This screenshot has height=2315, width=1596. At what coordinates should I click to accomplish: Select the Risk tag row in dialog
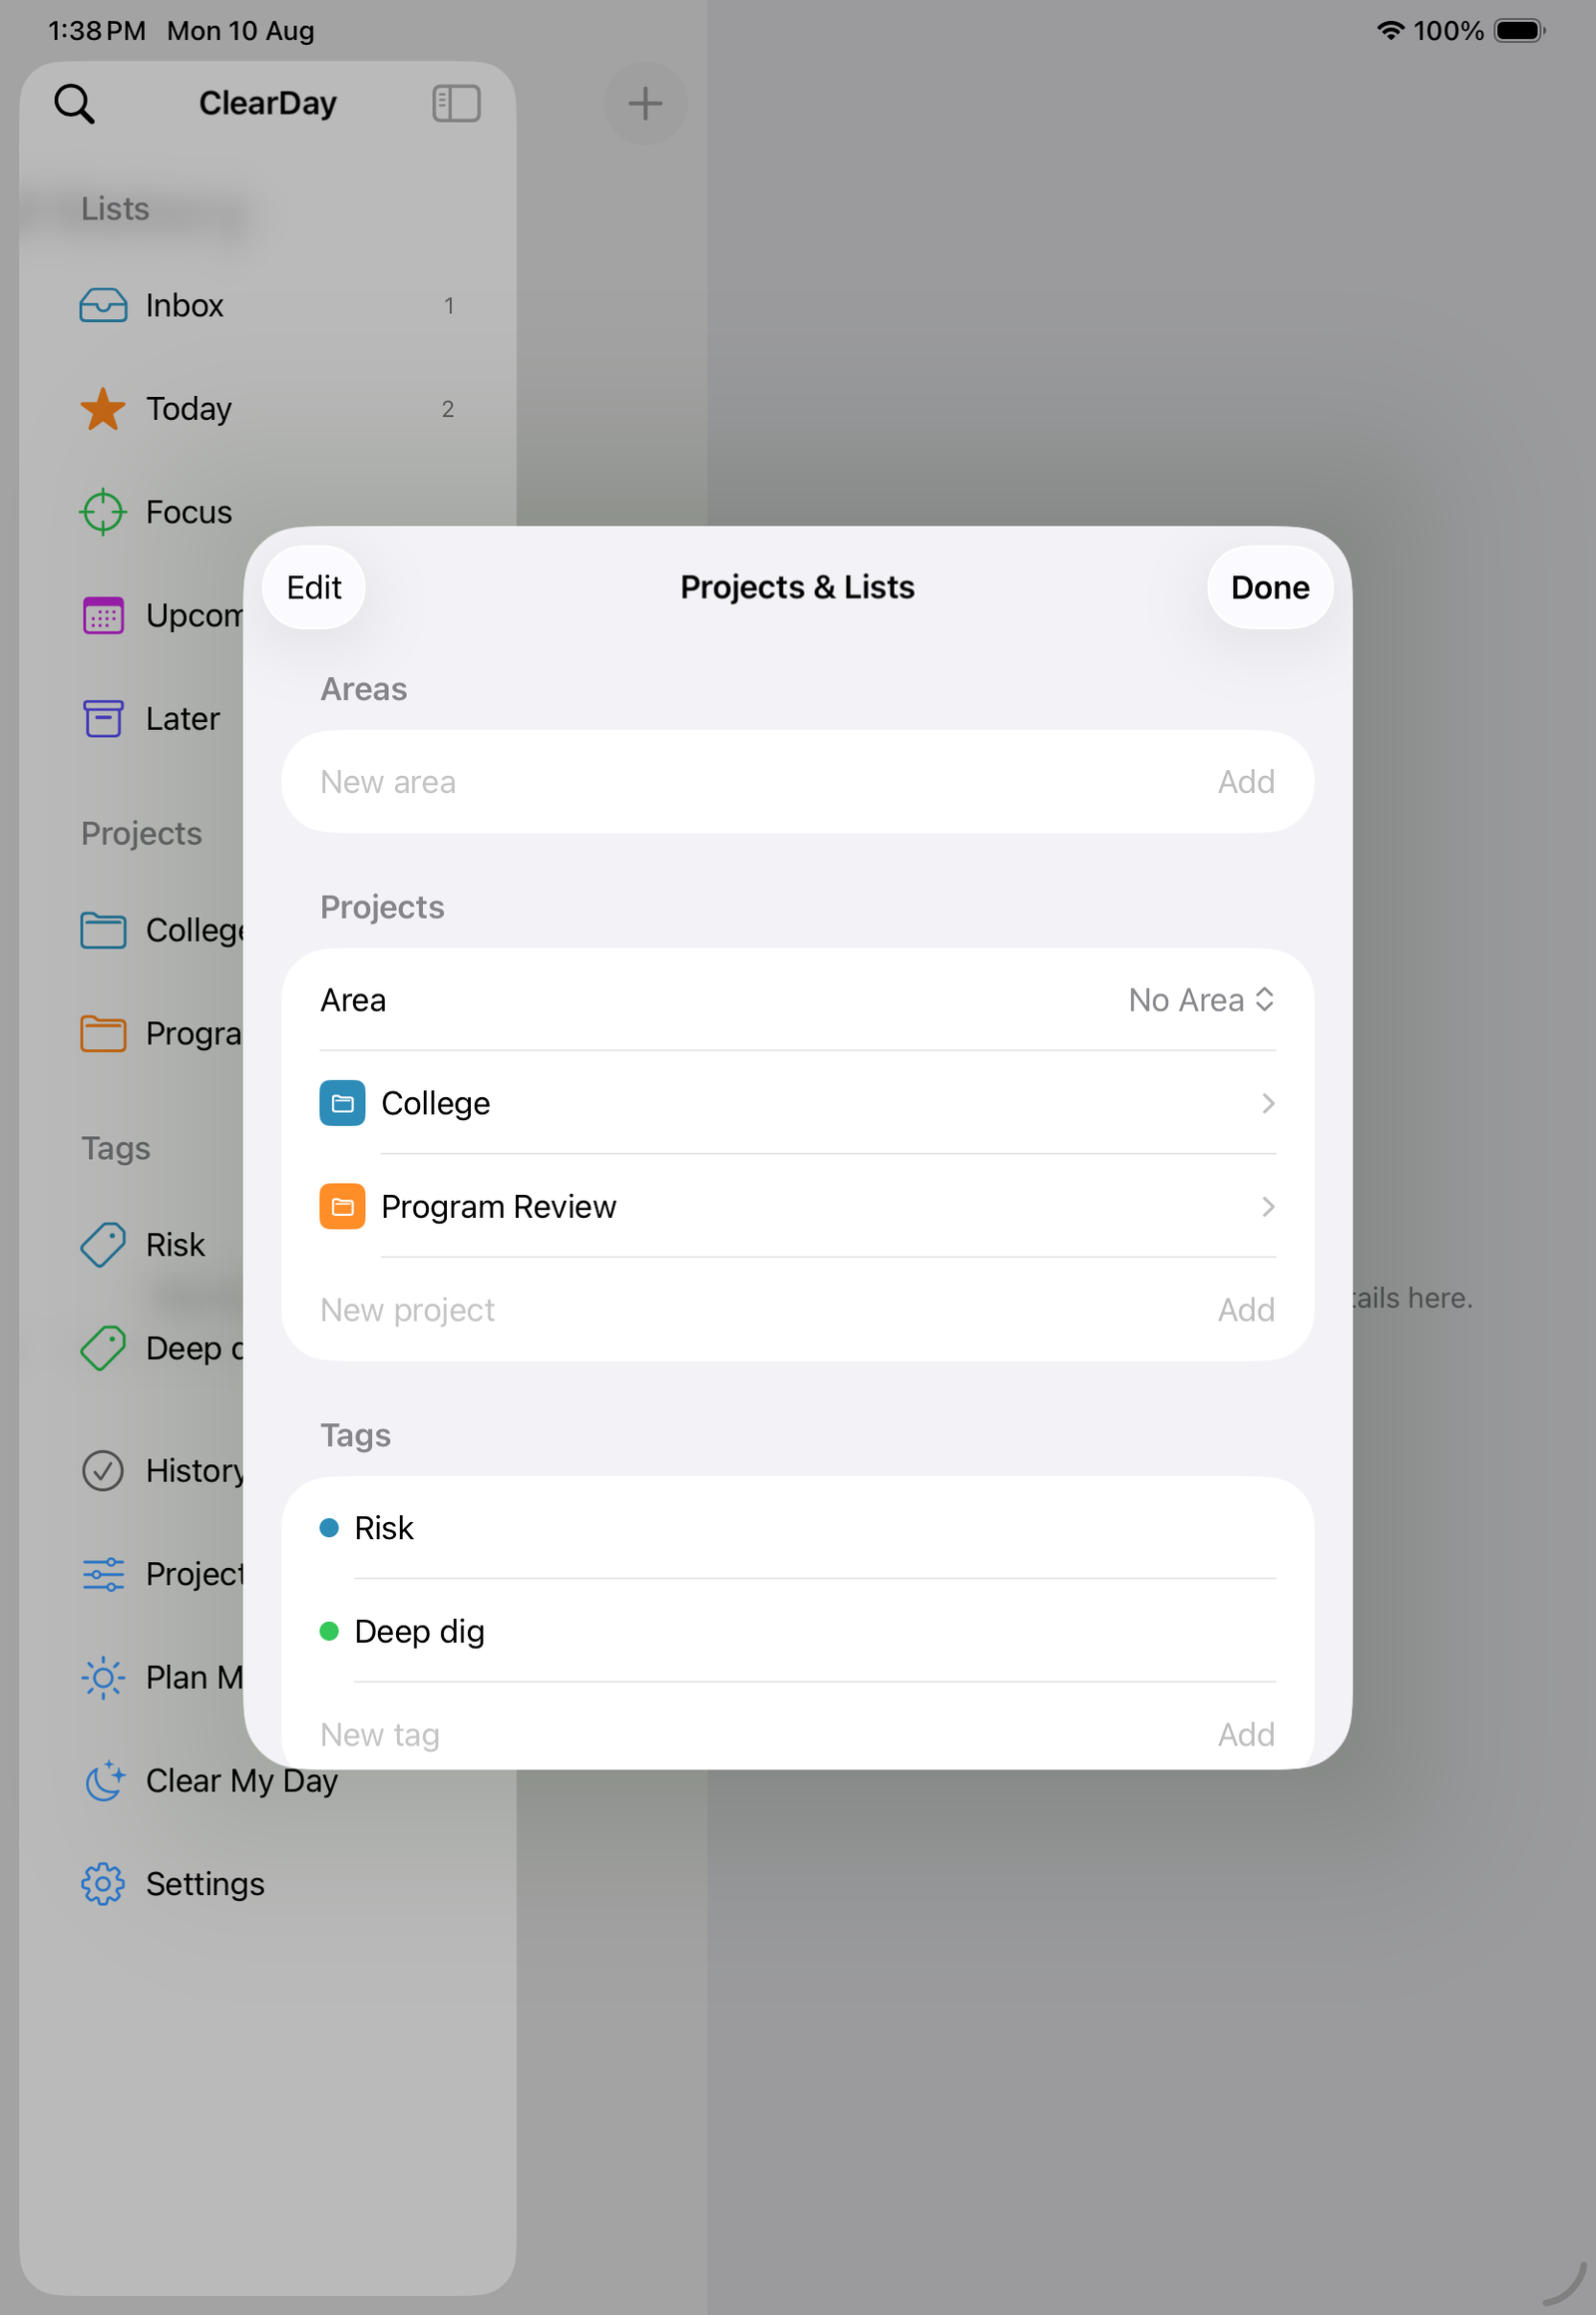click(798, 1528)
